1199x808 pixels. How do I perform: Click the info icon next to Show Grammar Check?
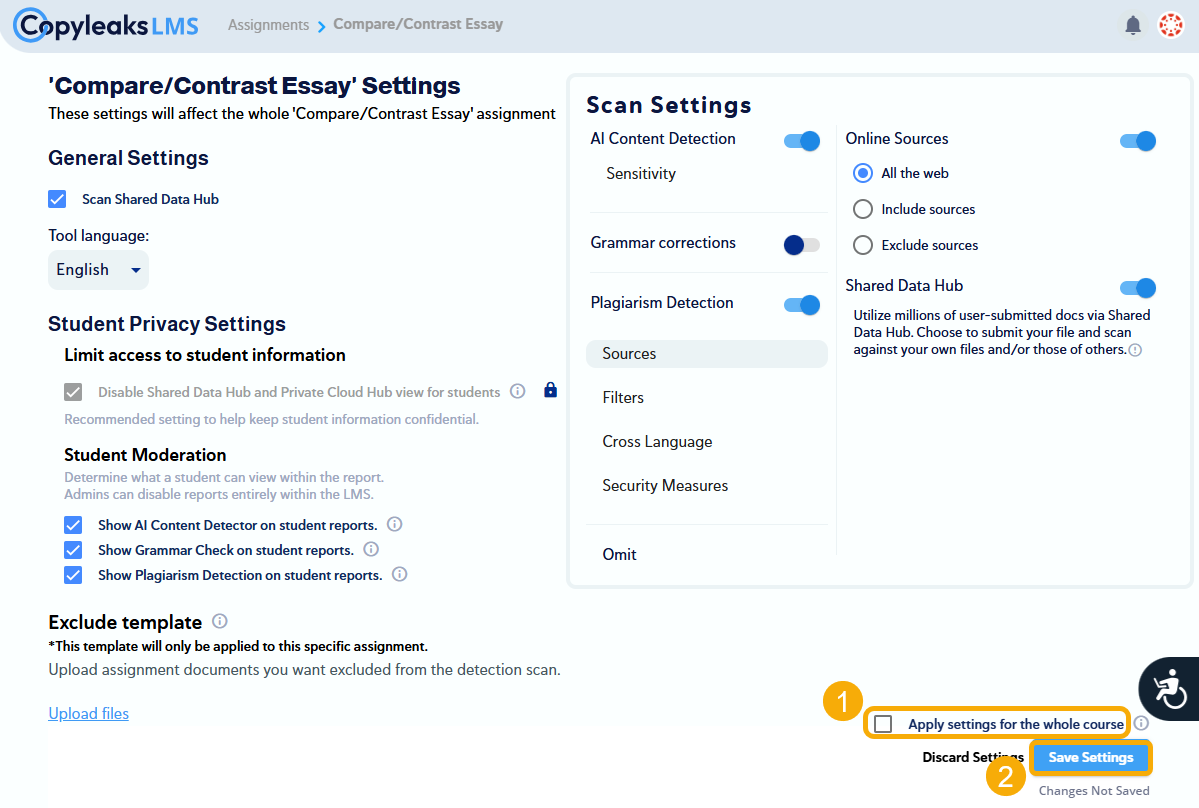point(371,549)
